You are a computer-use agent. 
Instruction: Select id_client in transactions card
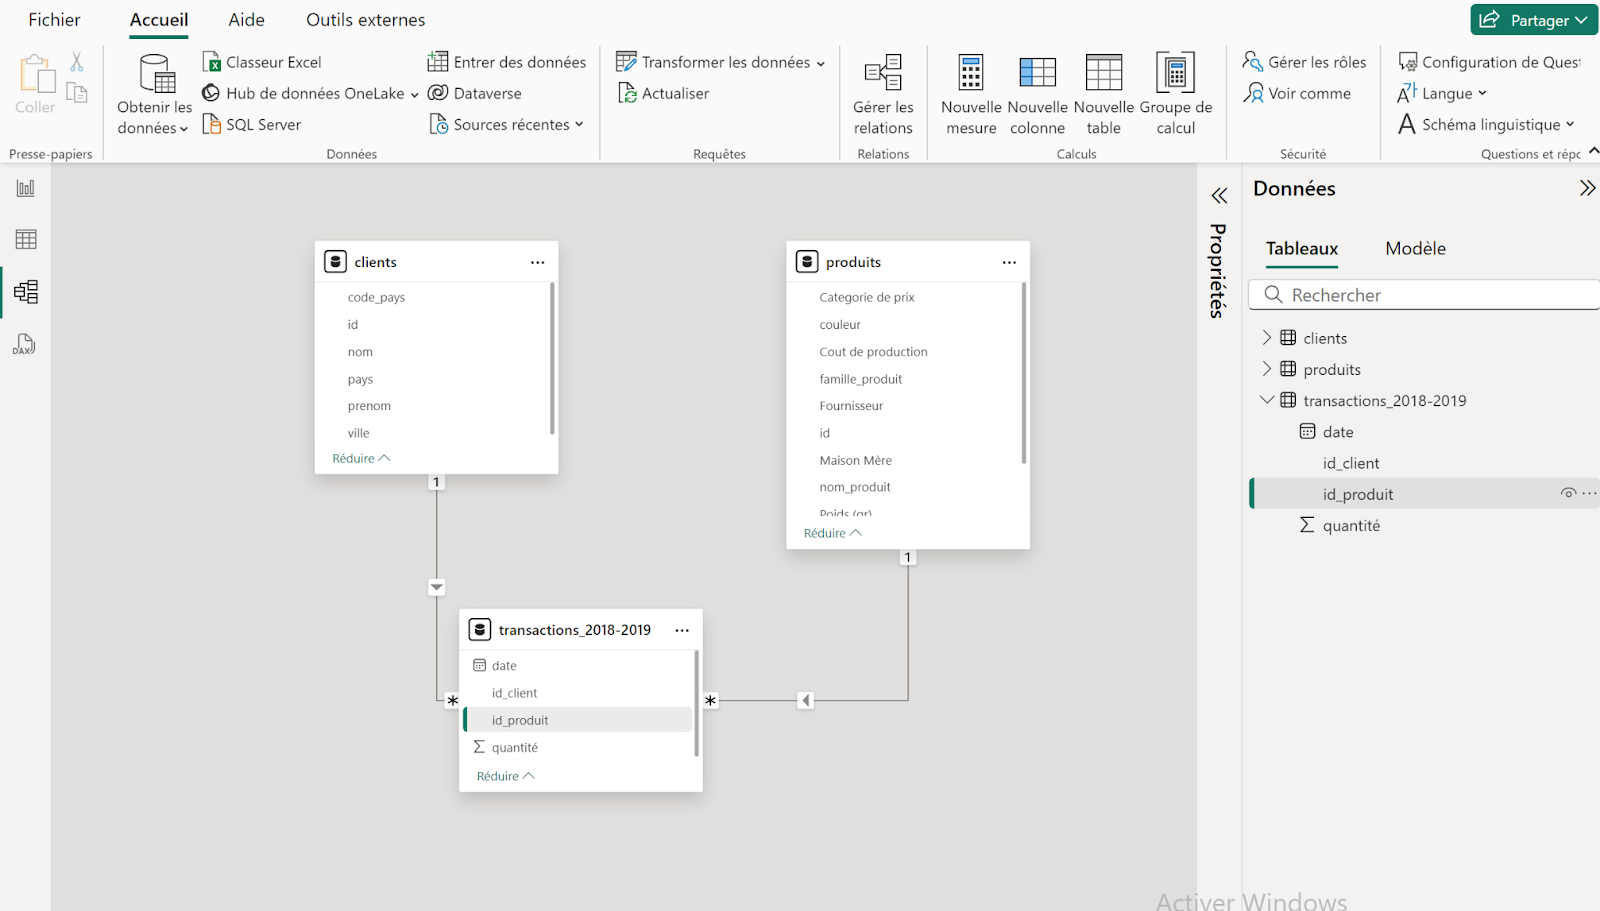514,693
